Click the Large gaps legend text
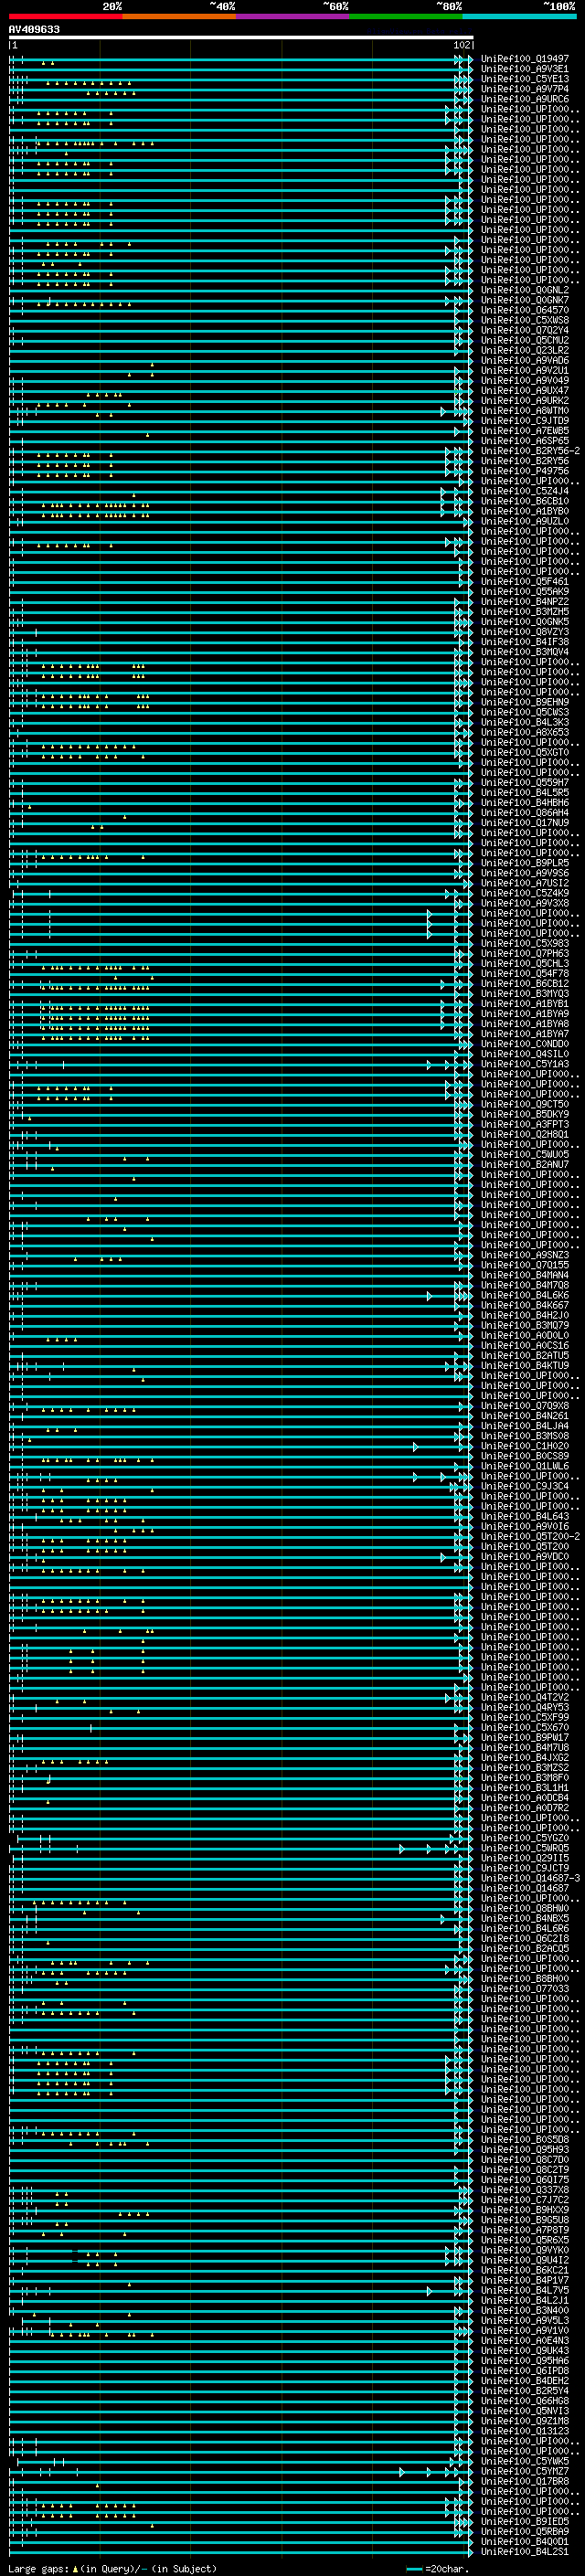This screenshot has width=585, height=2576. coord(39,2569)
